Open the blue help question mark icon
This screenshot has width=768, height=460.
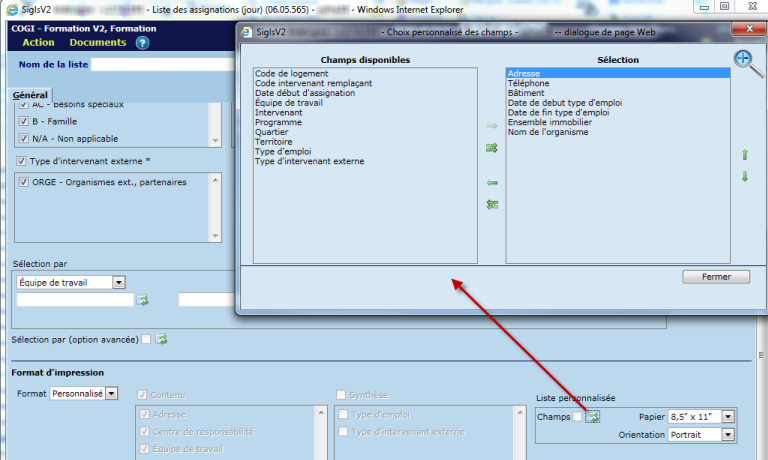coord(142,43)
